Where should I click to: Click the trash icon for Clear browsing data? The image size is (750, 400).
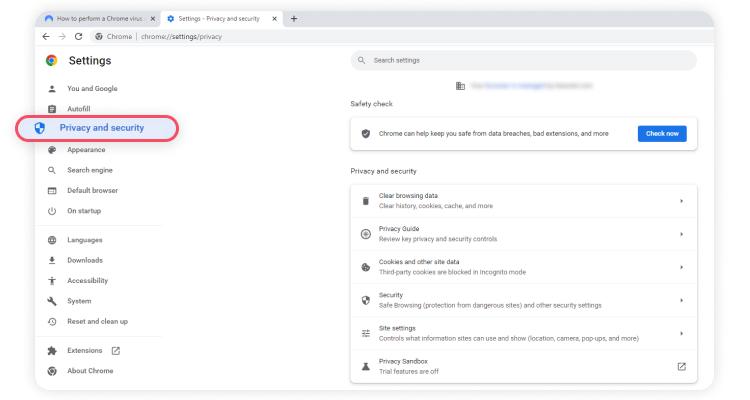366,201
